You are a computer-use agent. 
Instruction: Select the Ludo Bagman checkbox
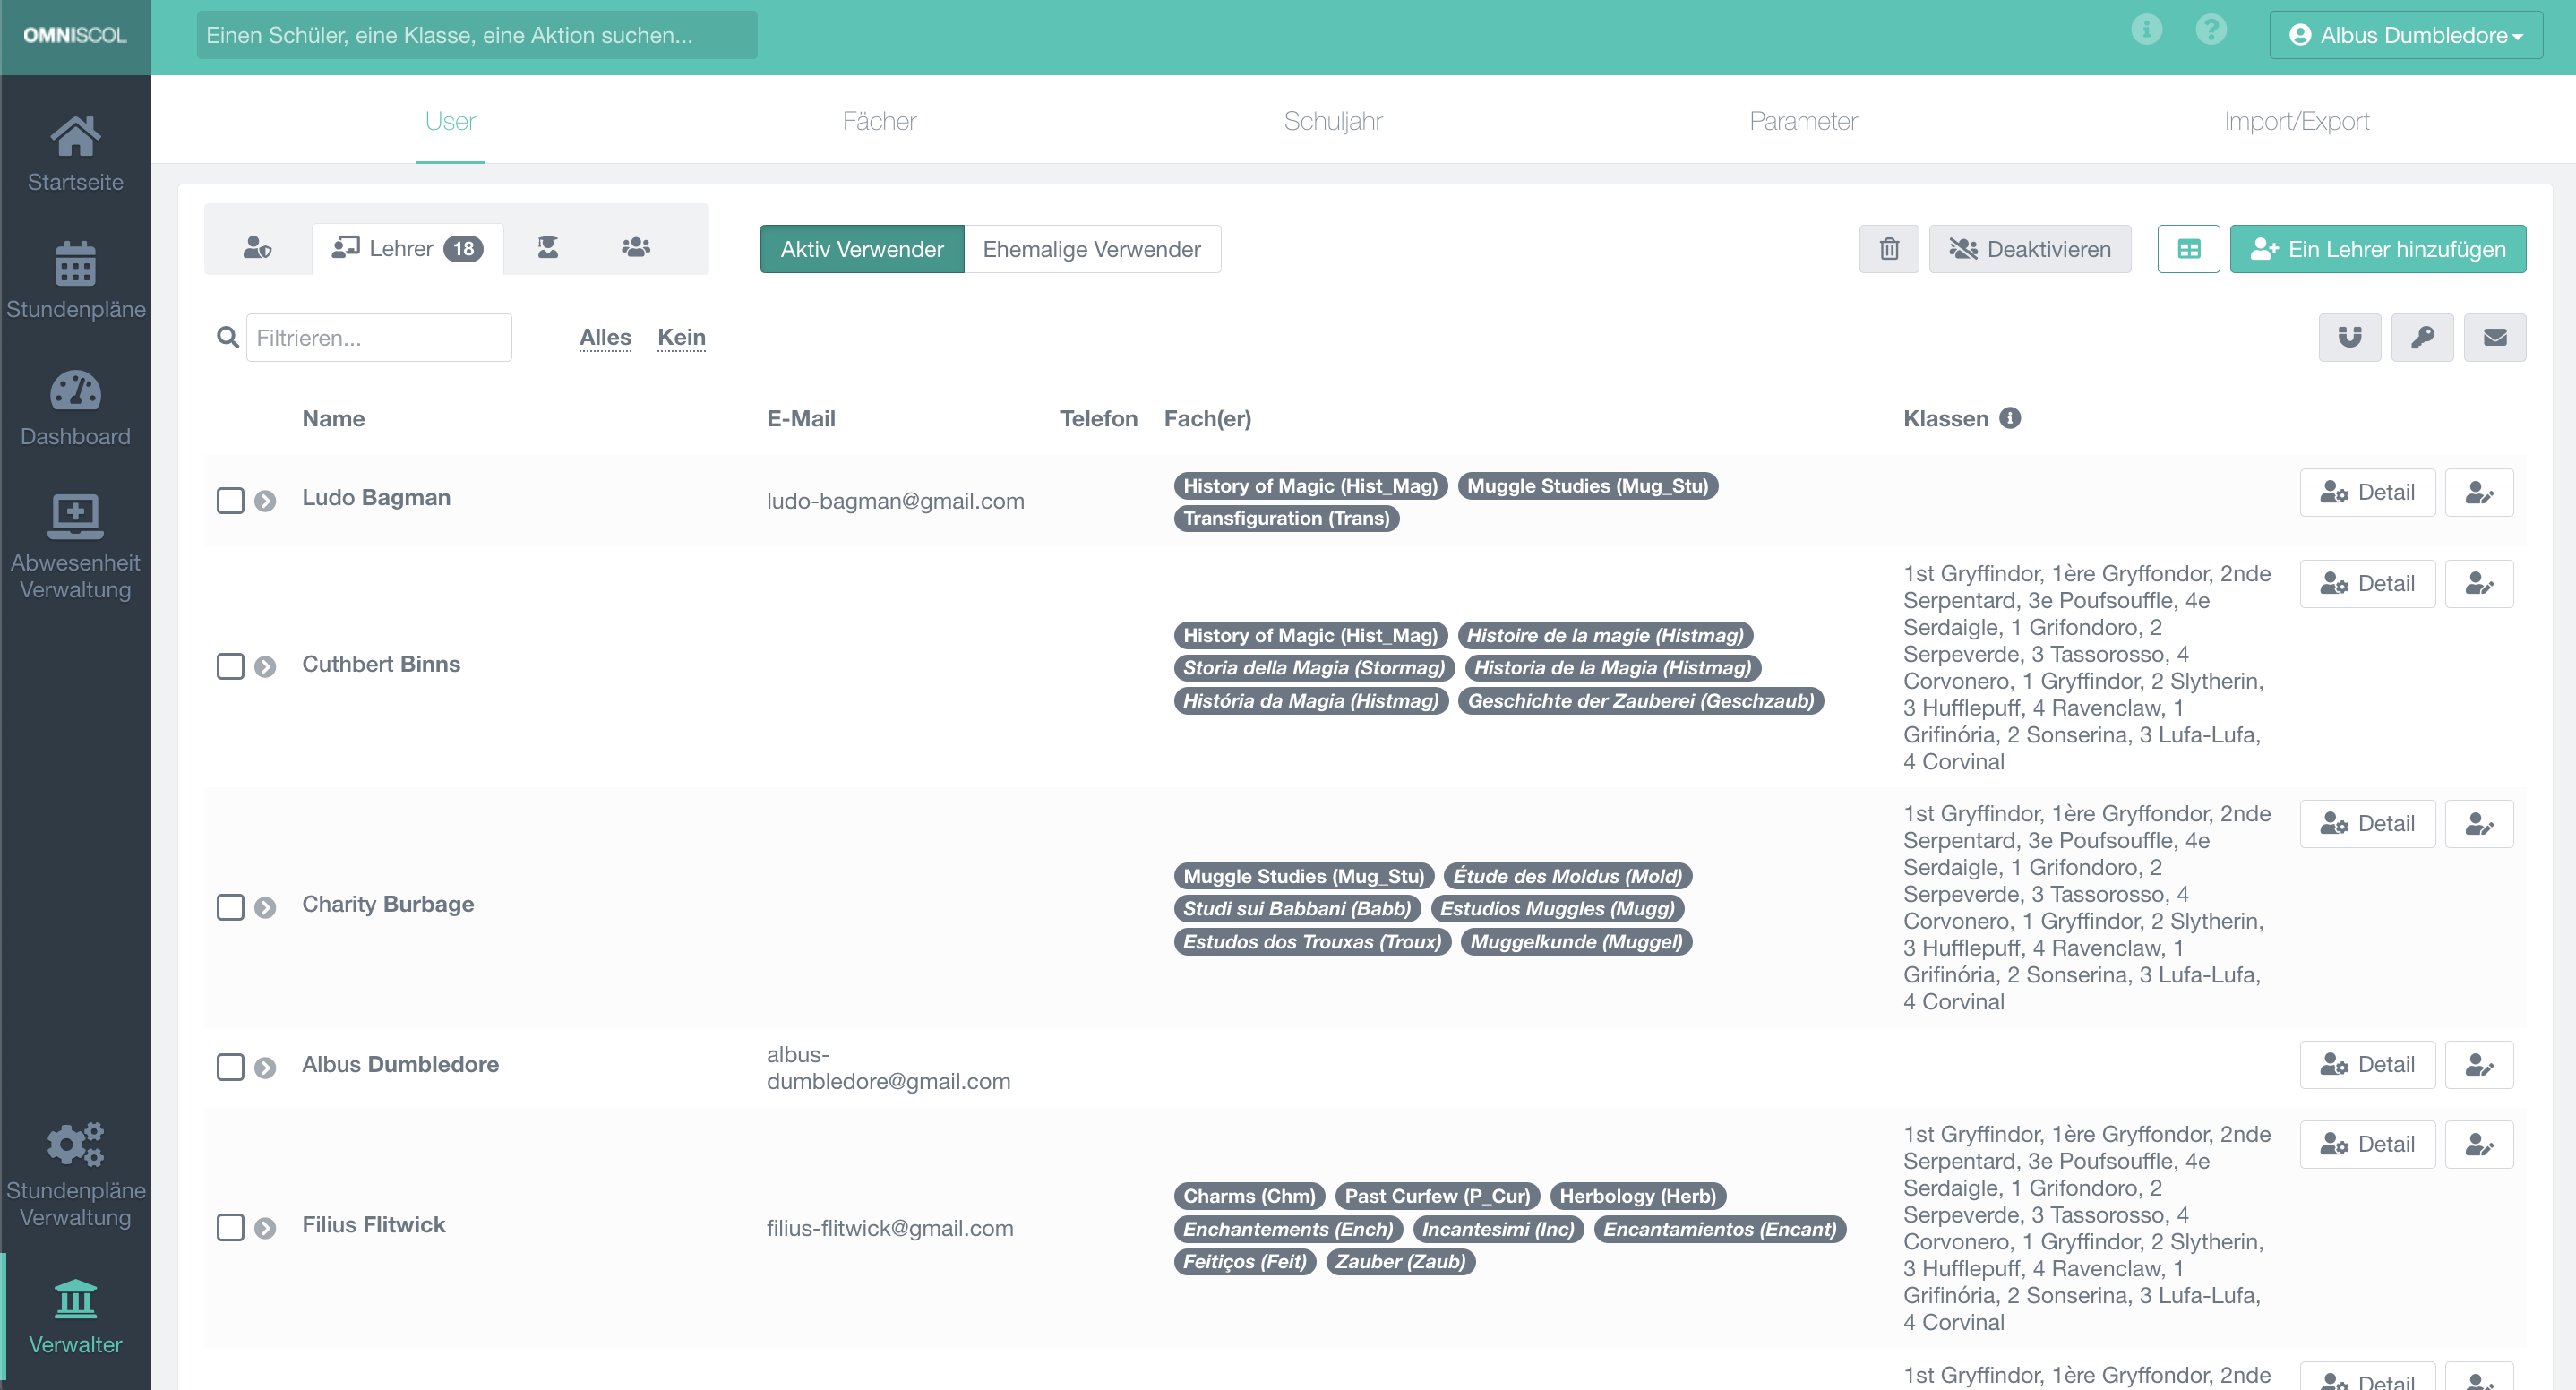[230, 500]
